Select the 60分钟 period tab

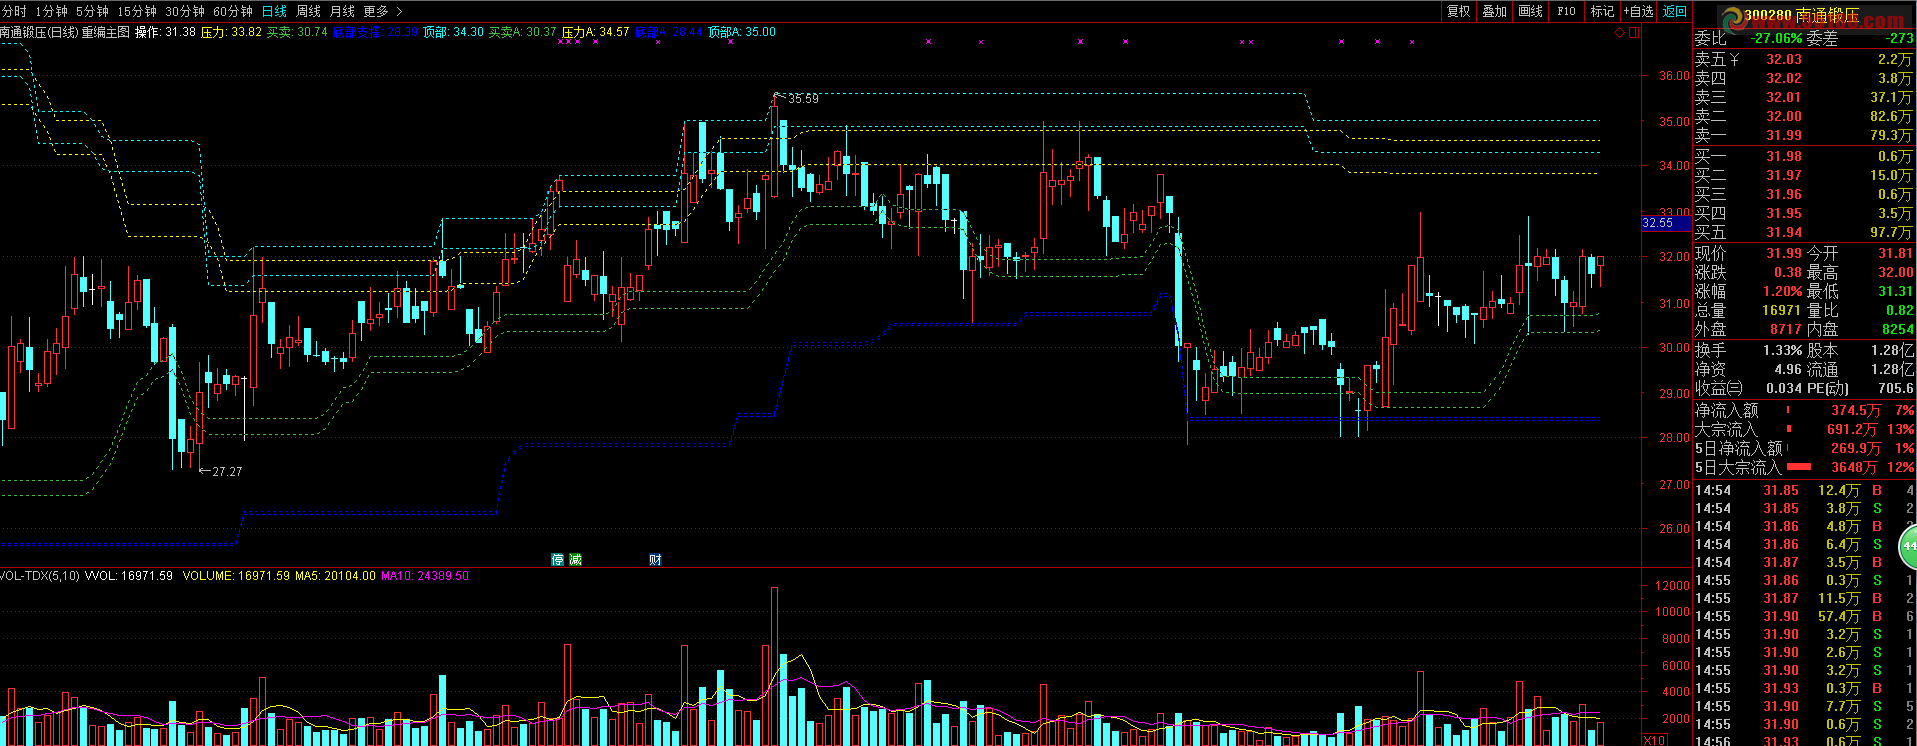tap(233, 11)
